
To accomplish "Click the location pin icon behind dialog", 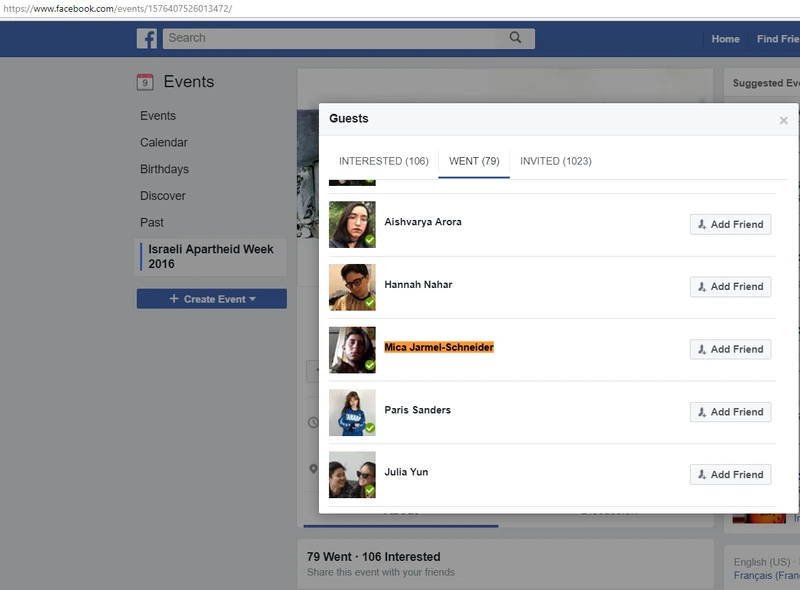I will (x=313, y=469).
